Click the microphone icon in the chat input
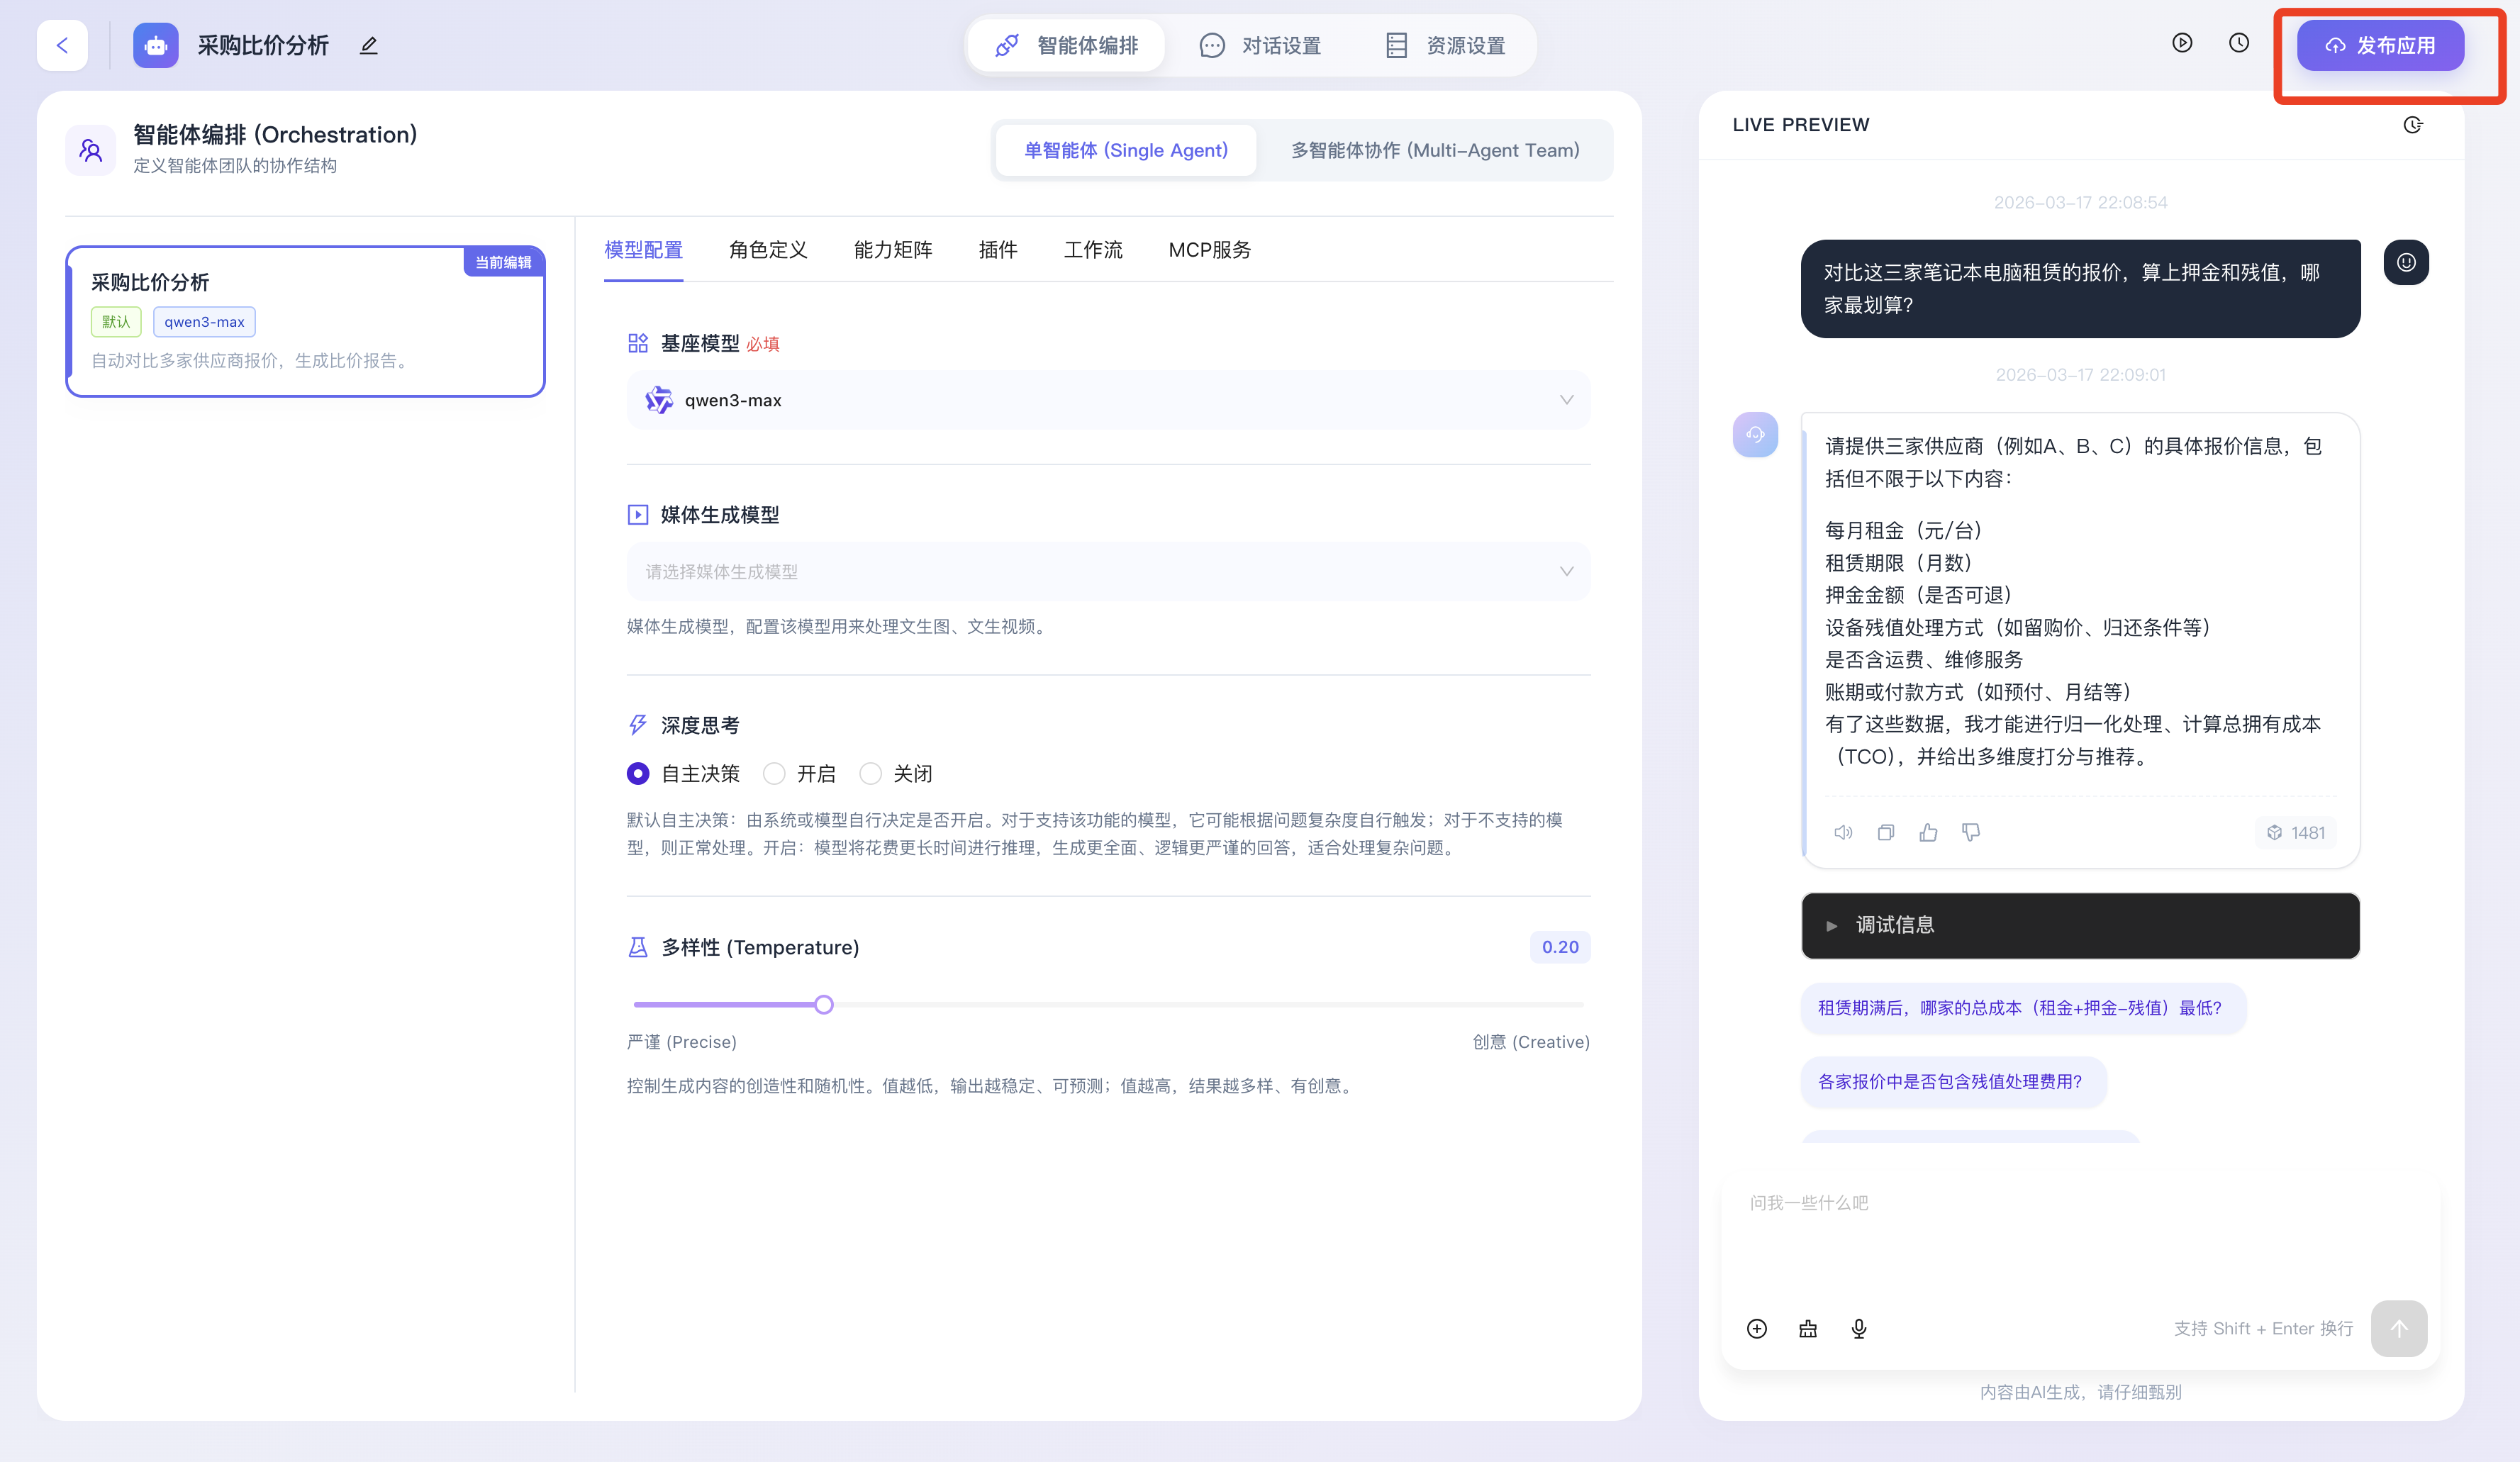This screenshot has width=2520, height=1462. 1858,1328
